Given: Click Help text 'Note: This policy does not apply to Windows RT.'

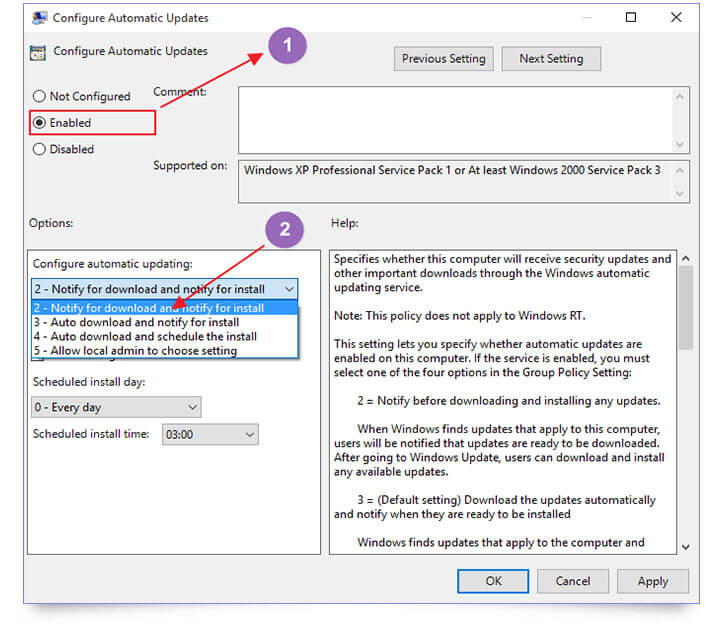Looking at the screenshot, I should [460, 316].
